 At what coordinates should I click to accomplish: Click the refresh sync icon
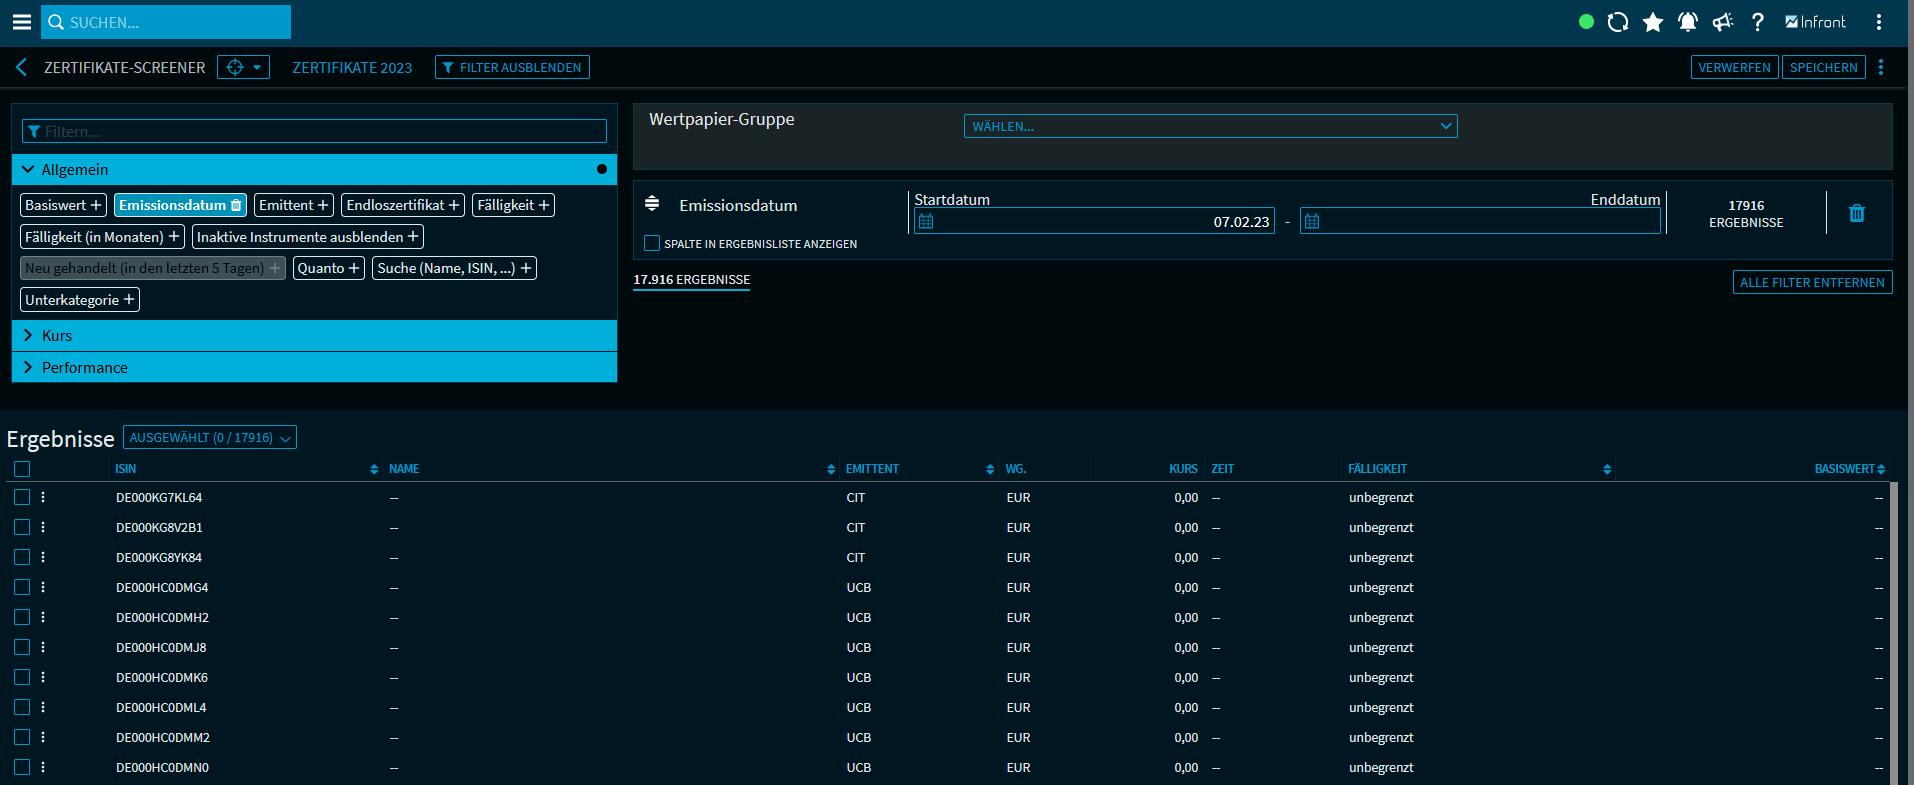[x=1618, y=22]
